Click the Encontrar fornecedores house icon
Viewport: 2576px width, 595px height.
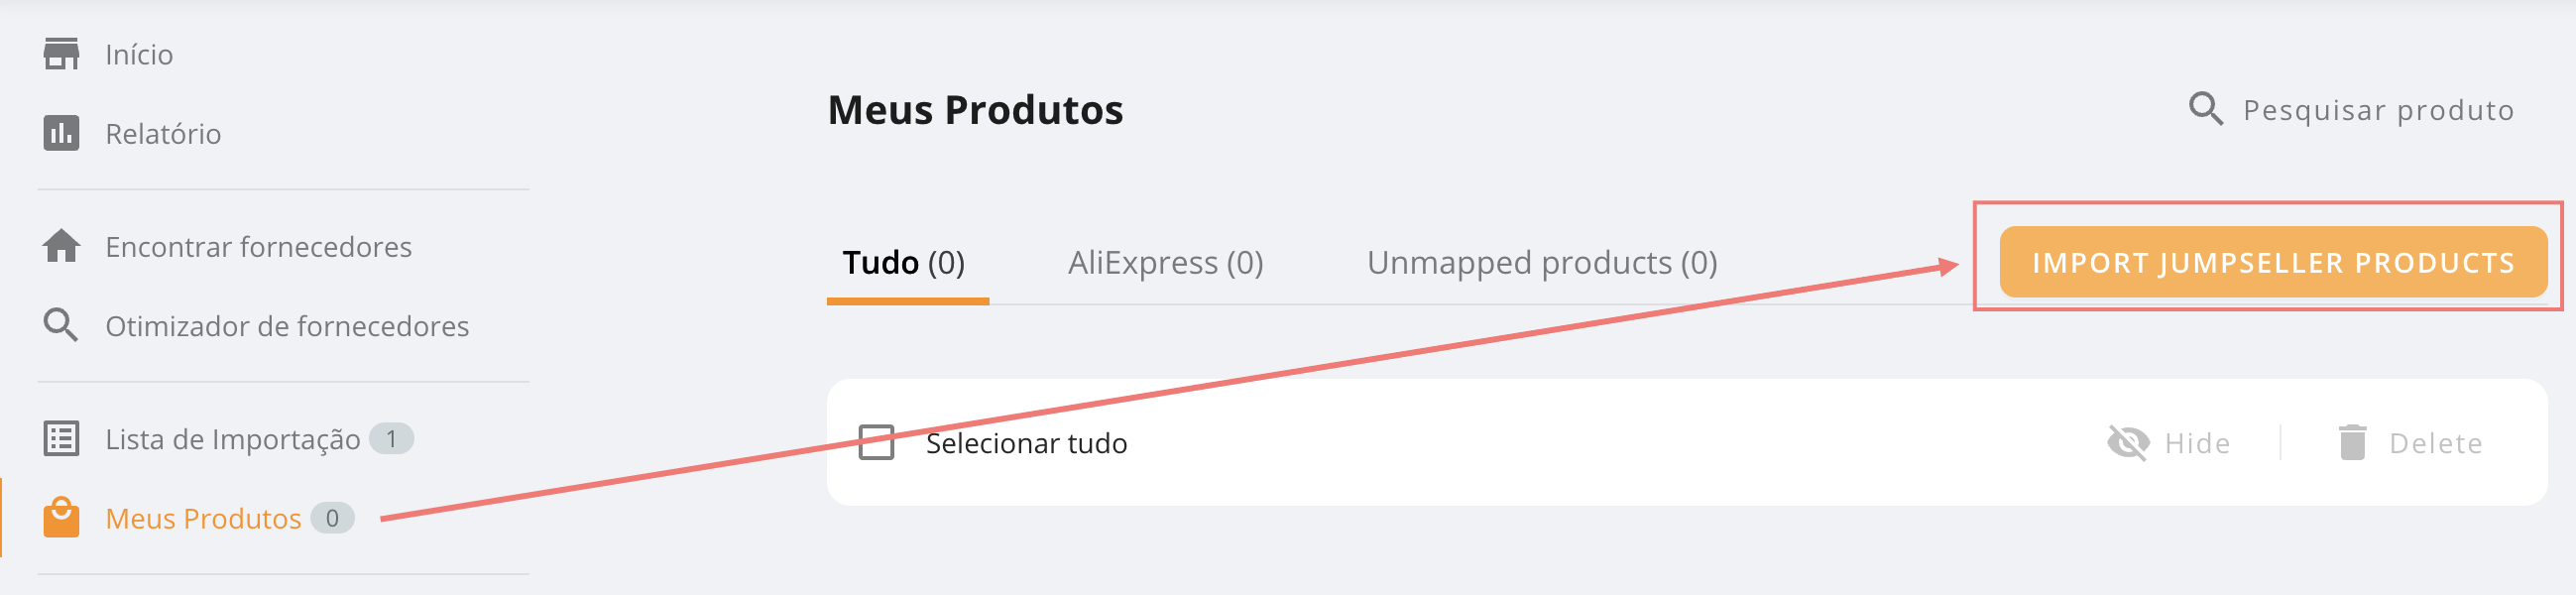tap(61, 246)
